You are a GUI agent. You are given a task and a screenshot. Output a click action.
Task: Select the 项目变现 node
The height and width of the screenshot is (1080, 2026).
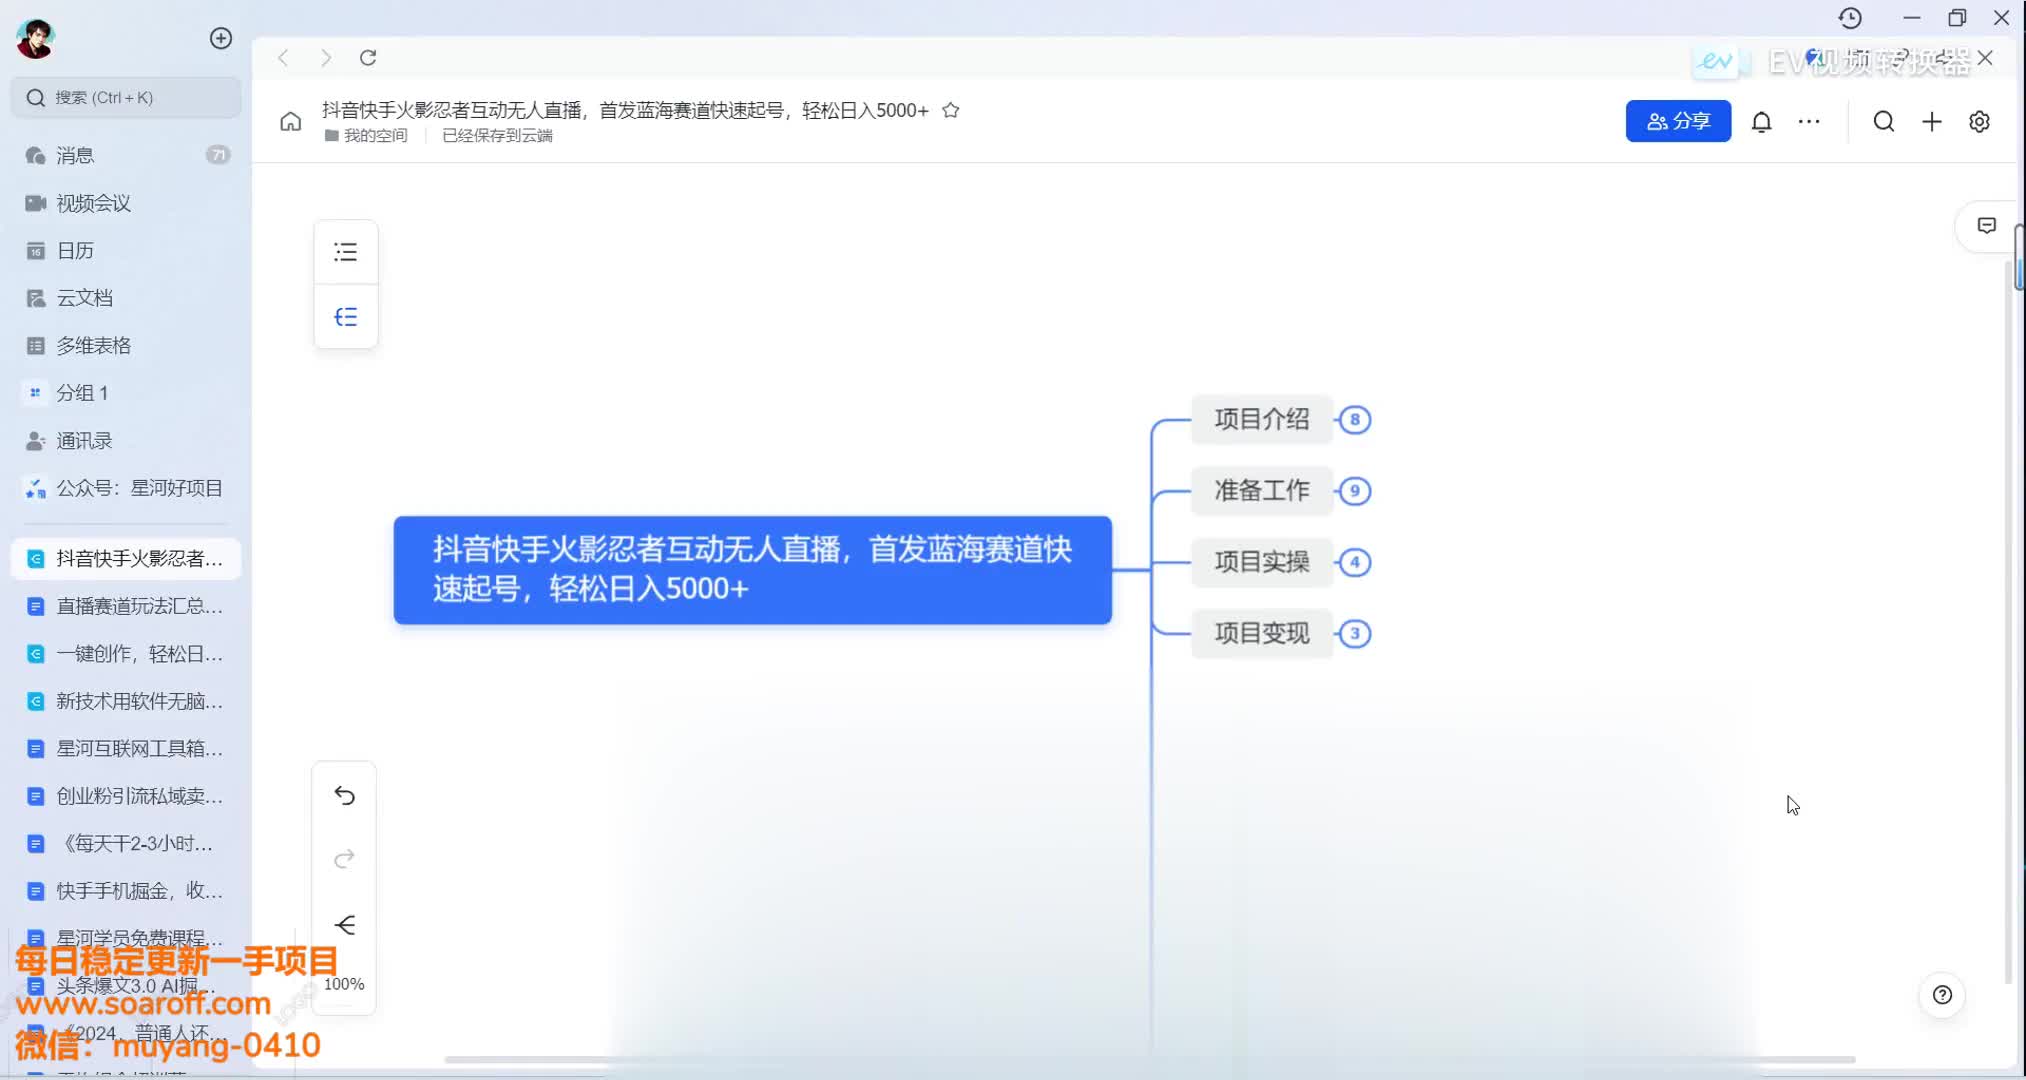[x=1262, y=633]
